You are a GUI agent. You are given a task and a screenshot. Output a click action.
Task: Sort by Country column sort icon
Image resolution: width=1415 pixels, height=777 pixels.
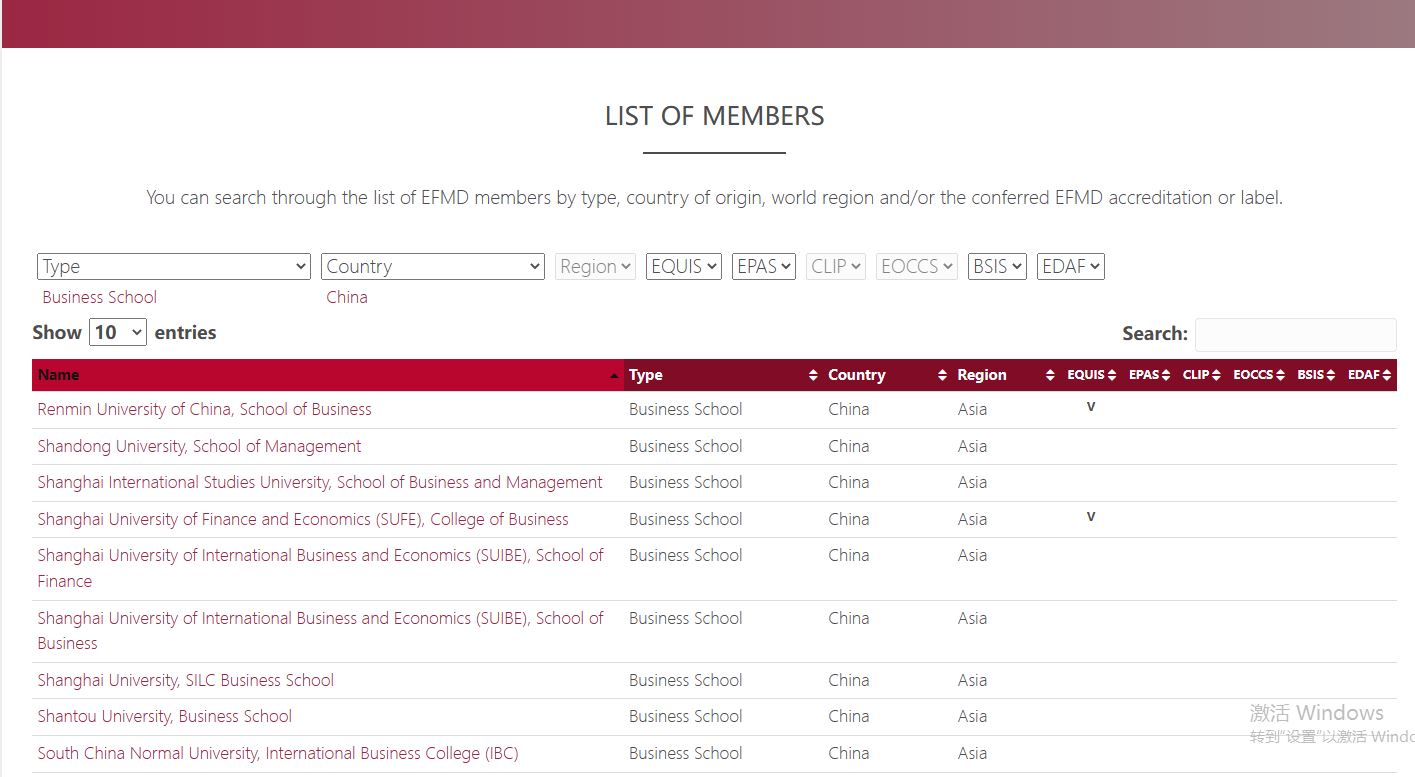tap(941, 376)
